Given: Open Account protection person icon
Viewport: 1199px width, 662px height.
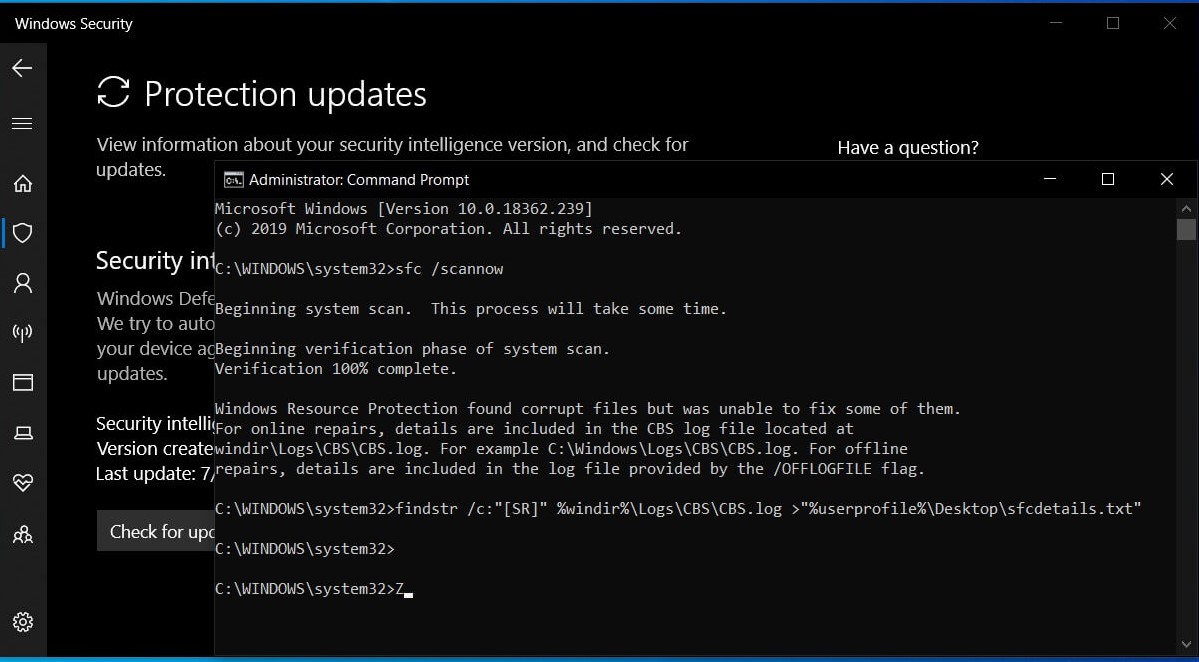Looking at the screenshot, I should click(x=23, y=283).
